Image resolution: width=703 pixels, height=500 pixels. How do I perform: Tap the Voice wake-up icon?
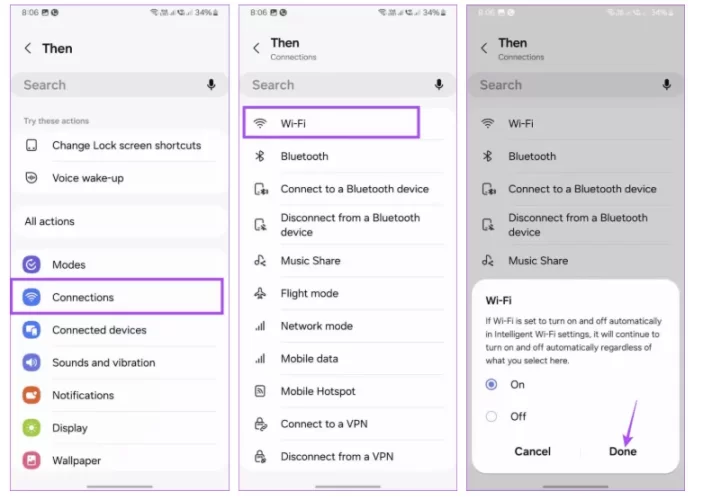pos(31,178)
